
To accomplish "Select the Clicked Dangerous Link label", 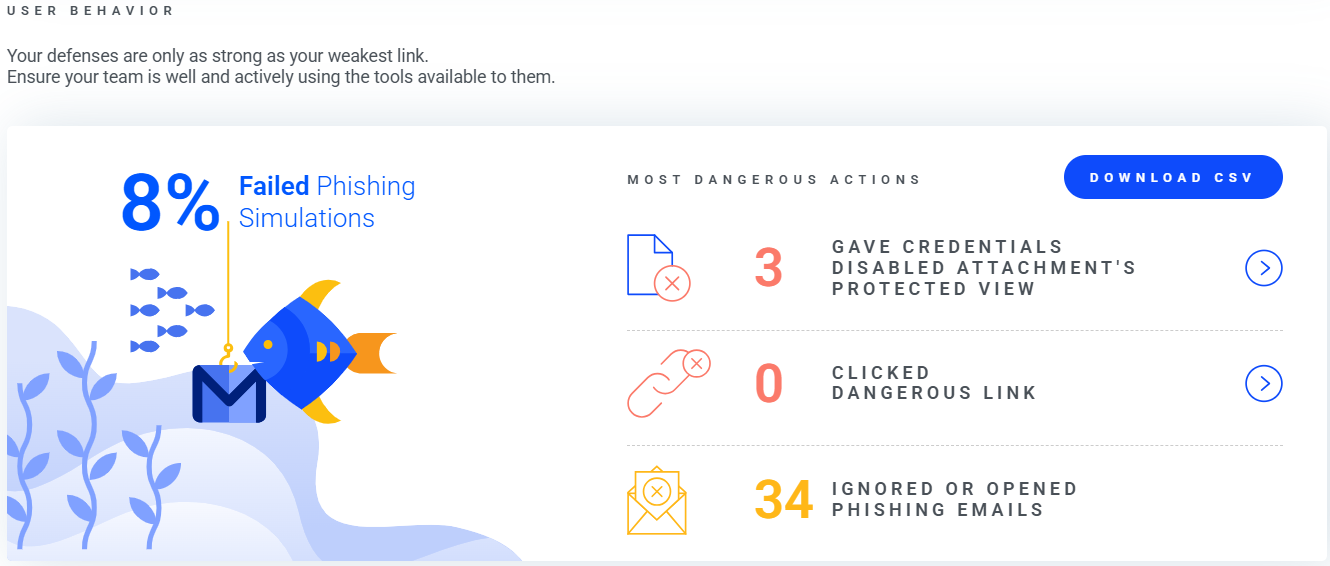I will click(934, 383).
